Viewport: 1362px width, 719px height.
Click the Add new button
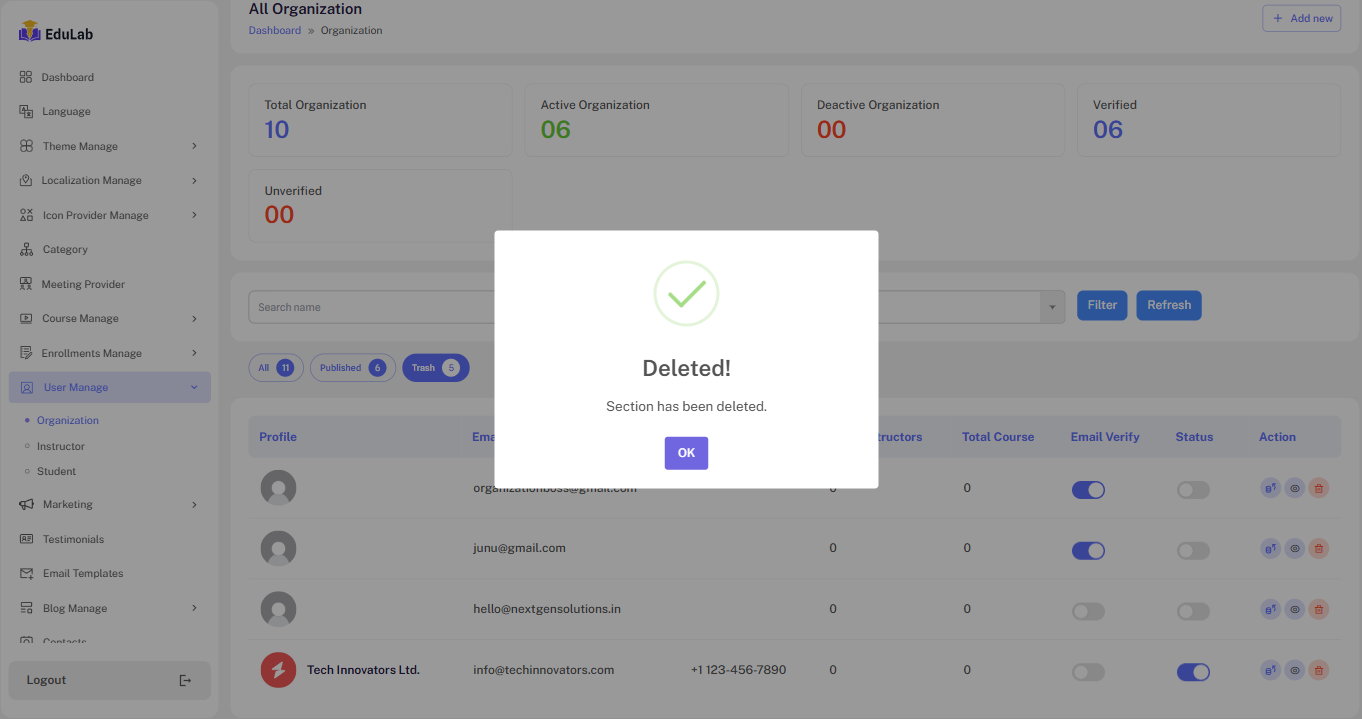coord(1301,18)
